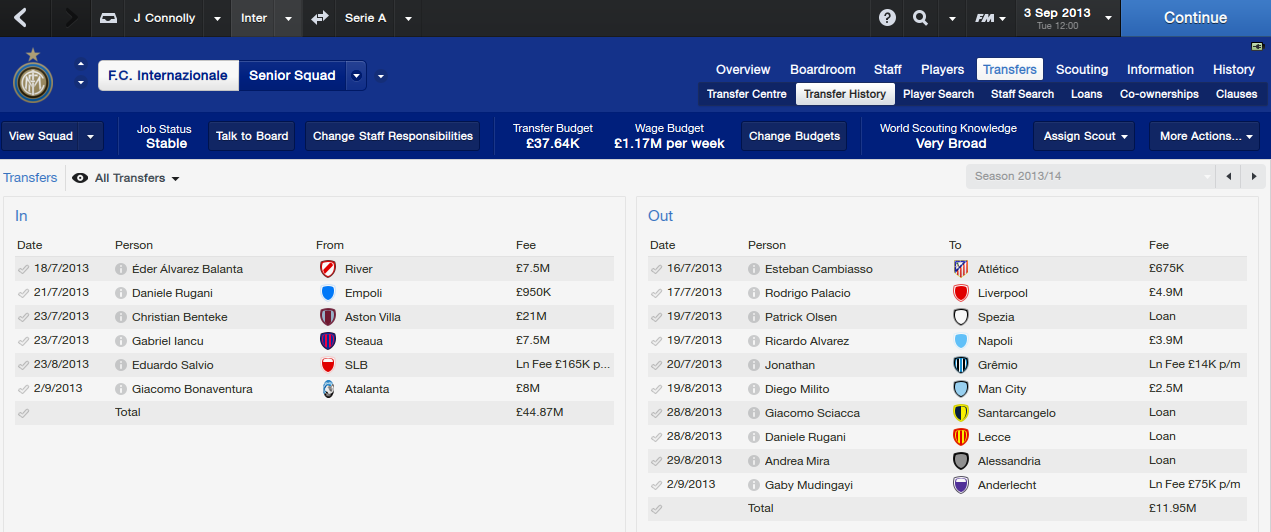Open the help question mark icon
1271x532 pixels.
click(x=887, y=18)
